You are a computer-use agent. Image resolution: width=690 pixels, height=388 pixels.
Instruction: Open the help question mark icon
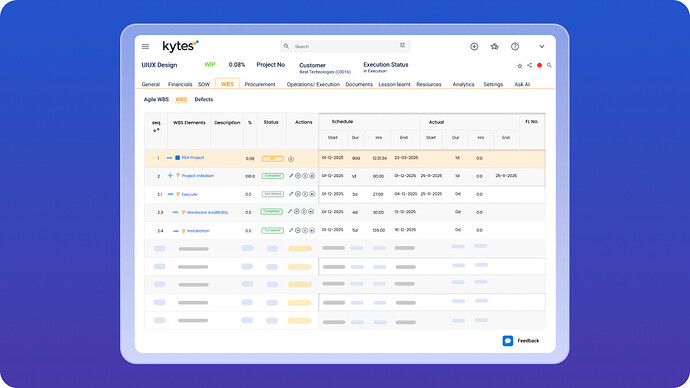click(515, 46)
